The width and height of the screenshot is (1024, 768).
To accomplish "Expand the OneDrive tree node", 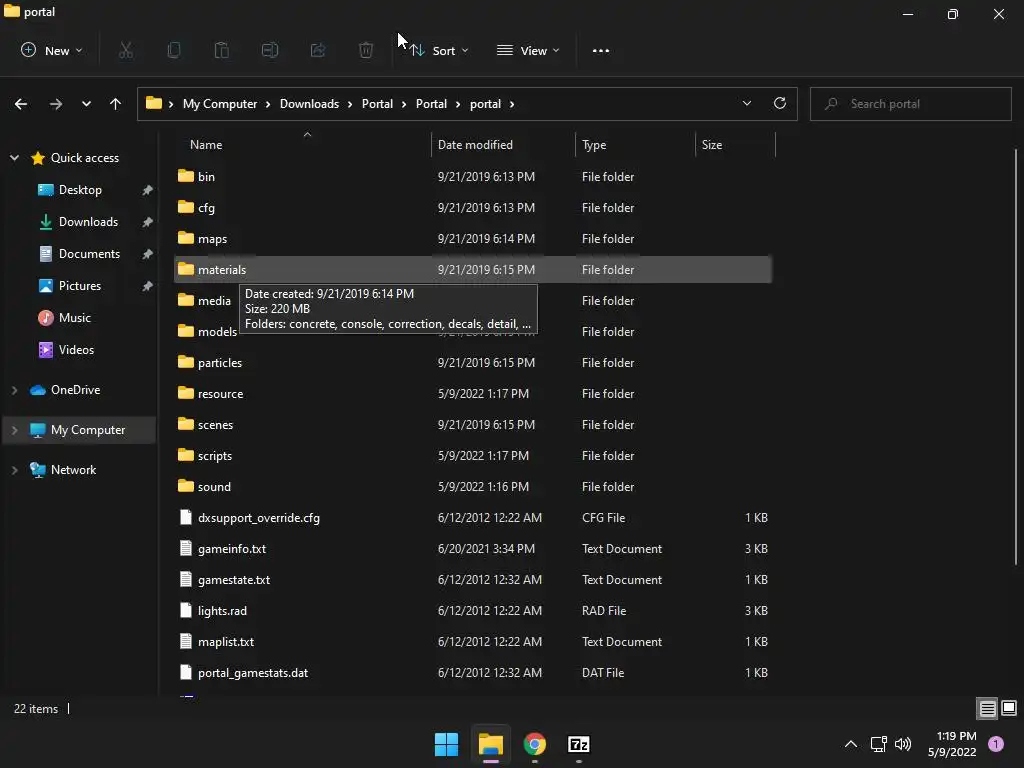I will (x=14, y=390).
